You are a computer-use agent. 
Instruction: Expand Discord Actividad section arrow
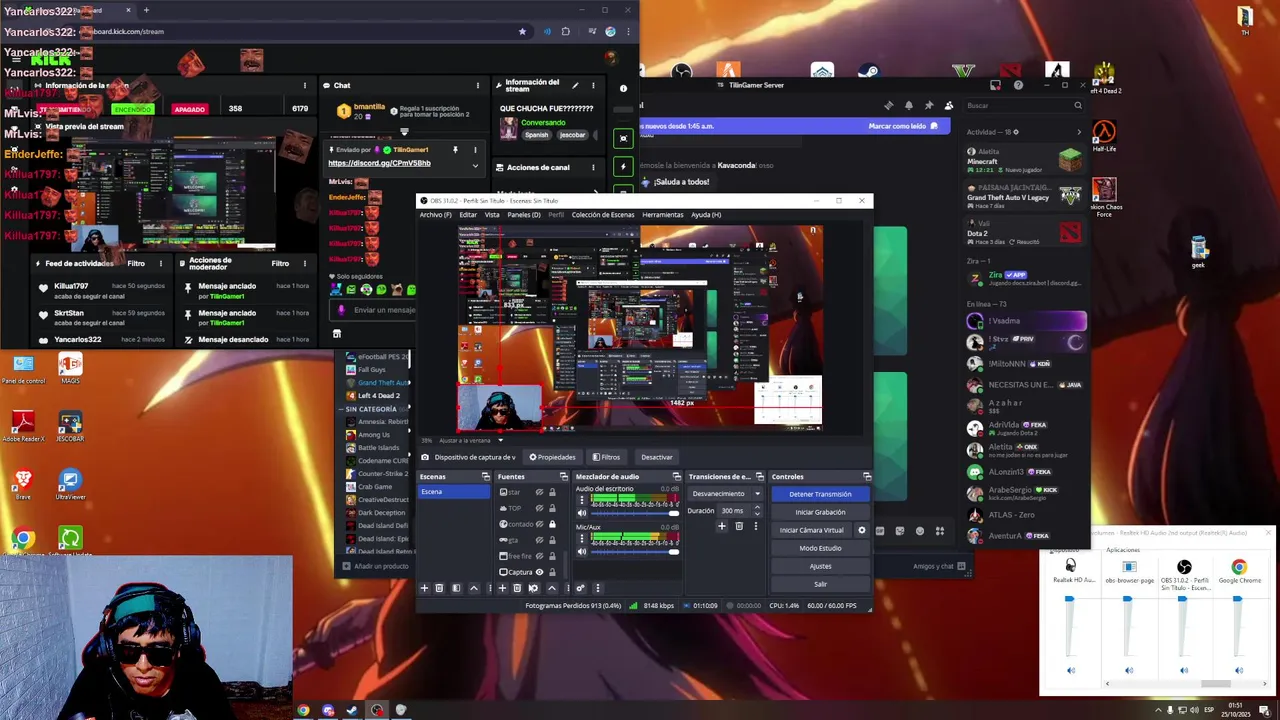tap(1078, 132)
